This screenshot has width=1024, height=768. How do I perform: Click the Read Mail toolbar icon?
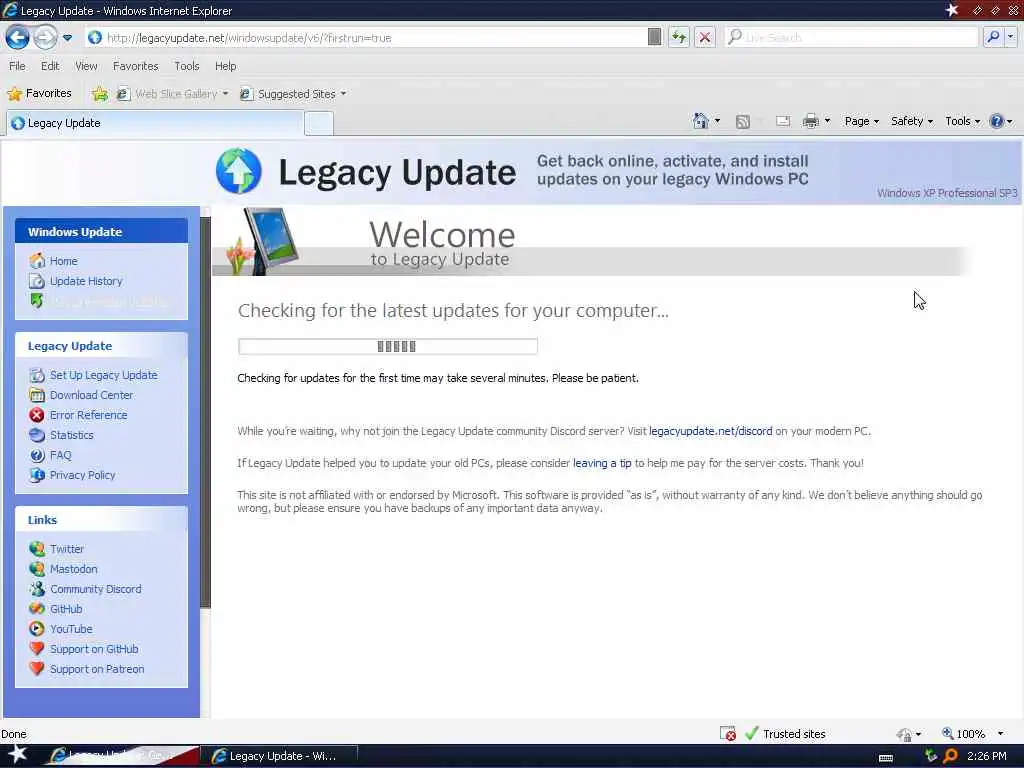tap(783, 121)
